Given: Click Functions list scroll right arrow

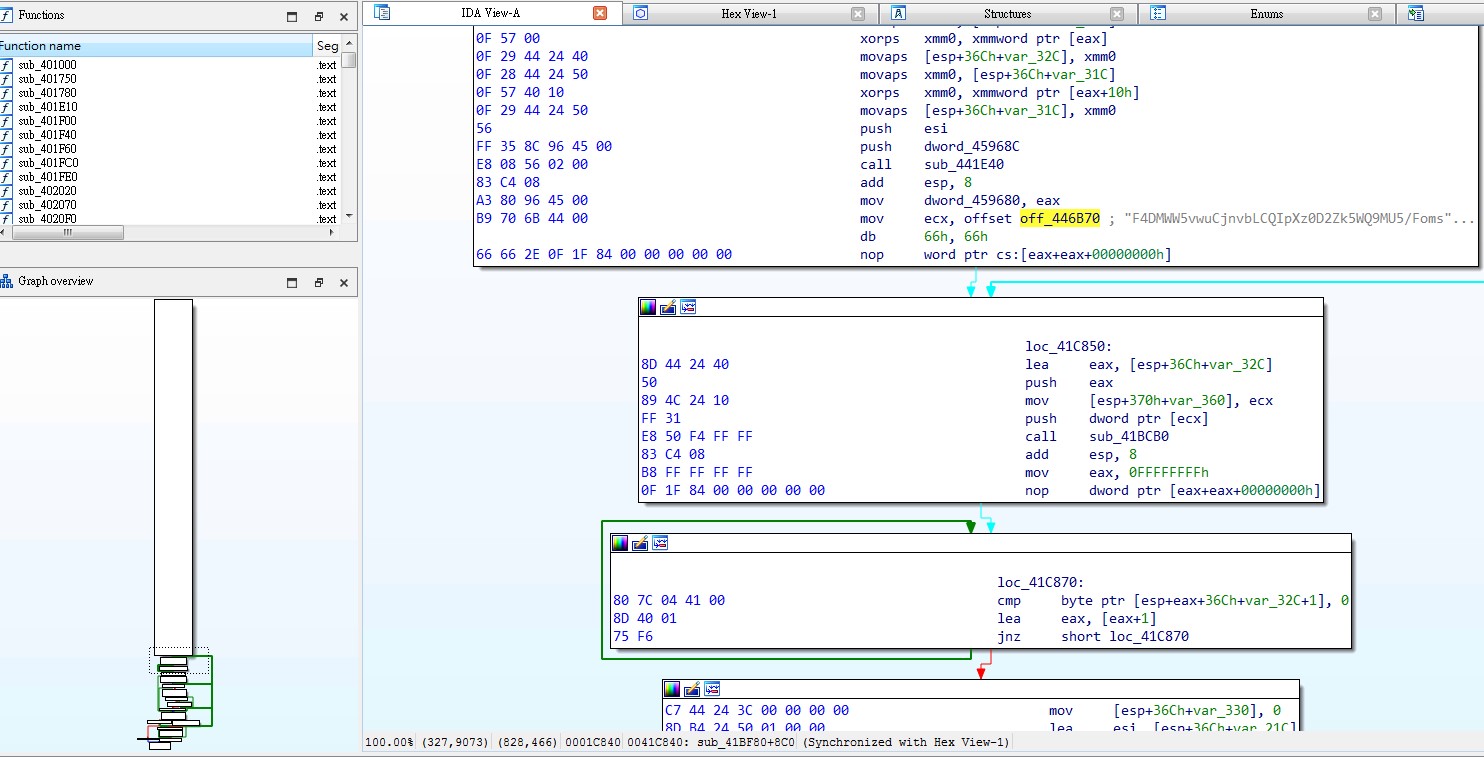Looking at the screenshot, I should (333, 233).
